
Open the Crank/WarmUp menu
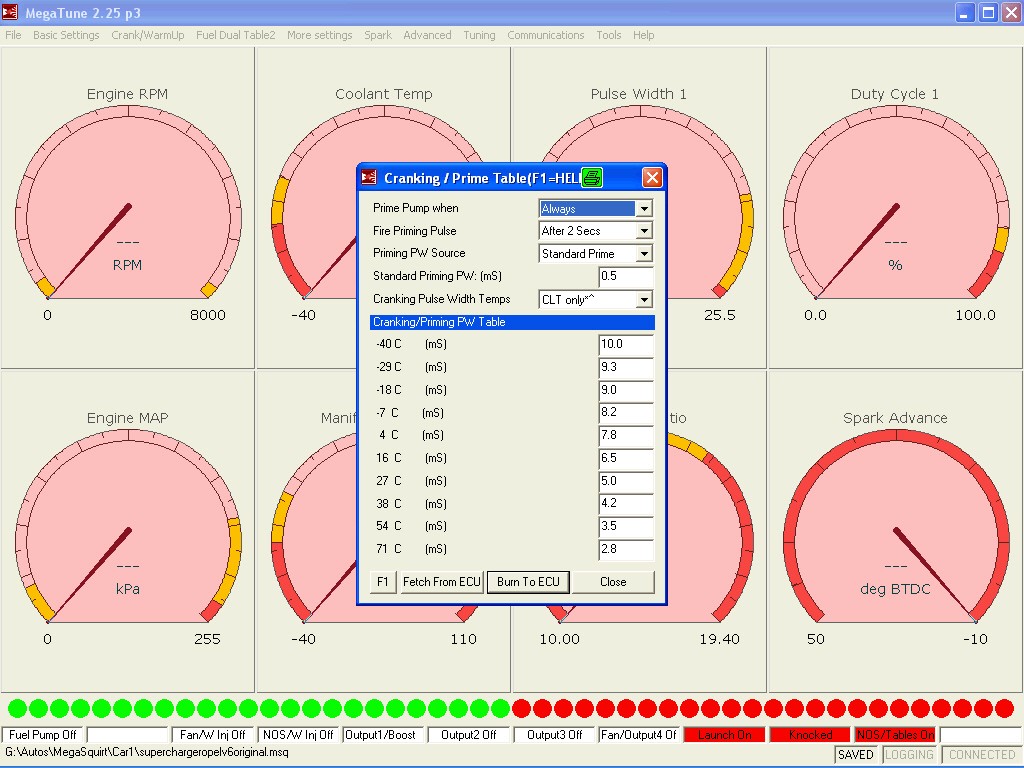148,35
